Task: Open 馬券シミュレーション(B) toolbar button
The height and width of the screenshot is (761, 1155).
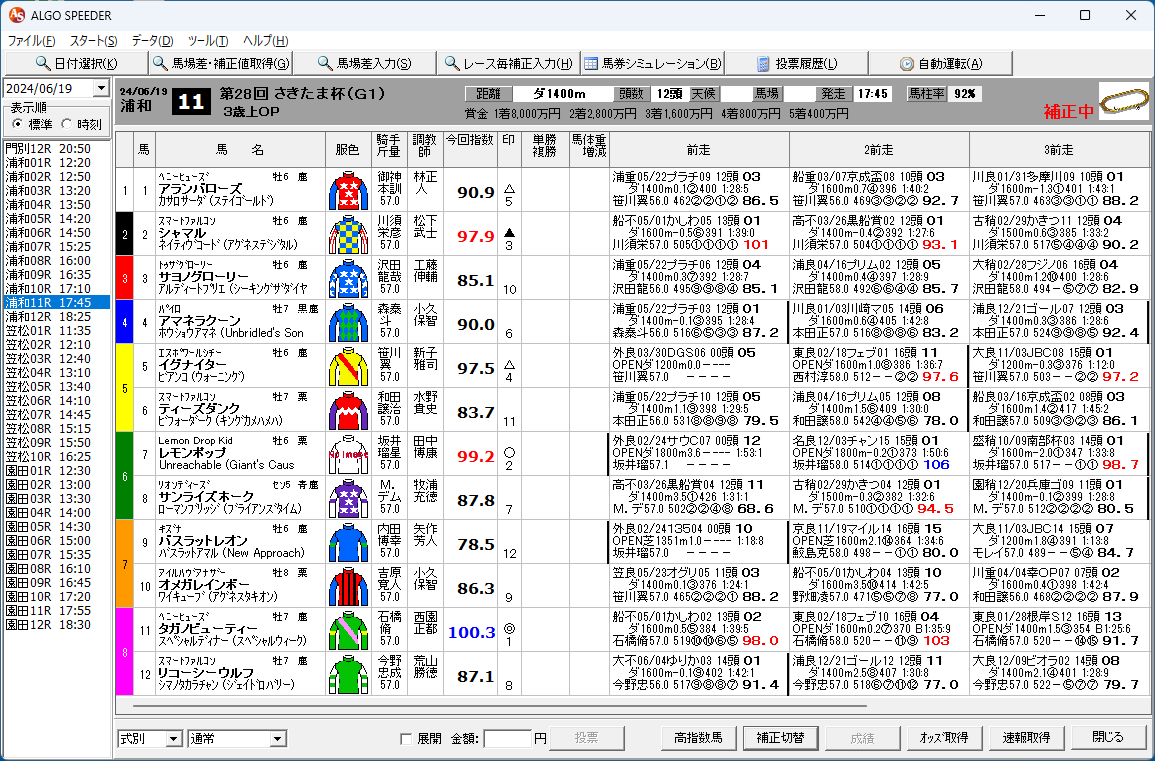Action: coord(653,63)
